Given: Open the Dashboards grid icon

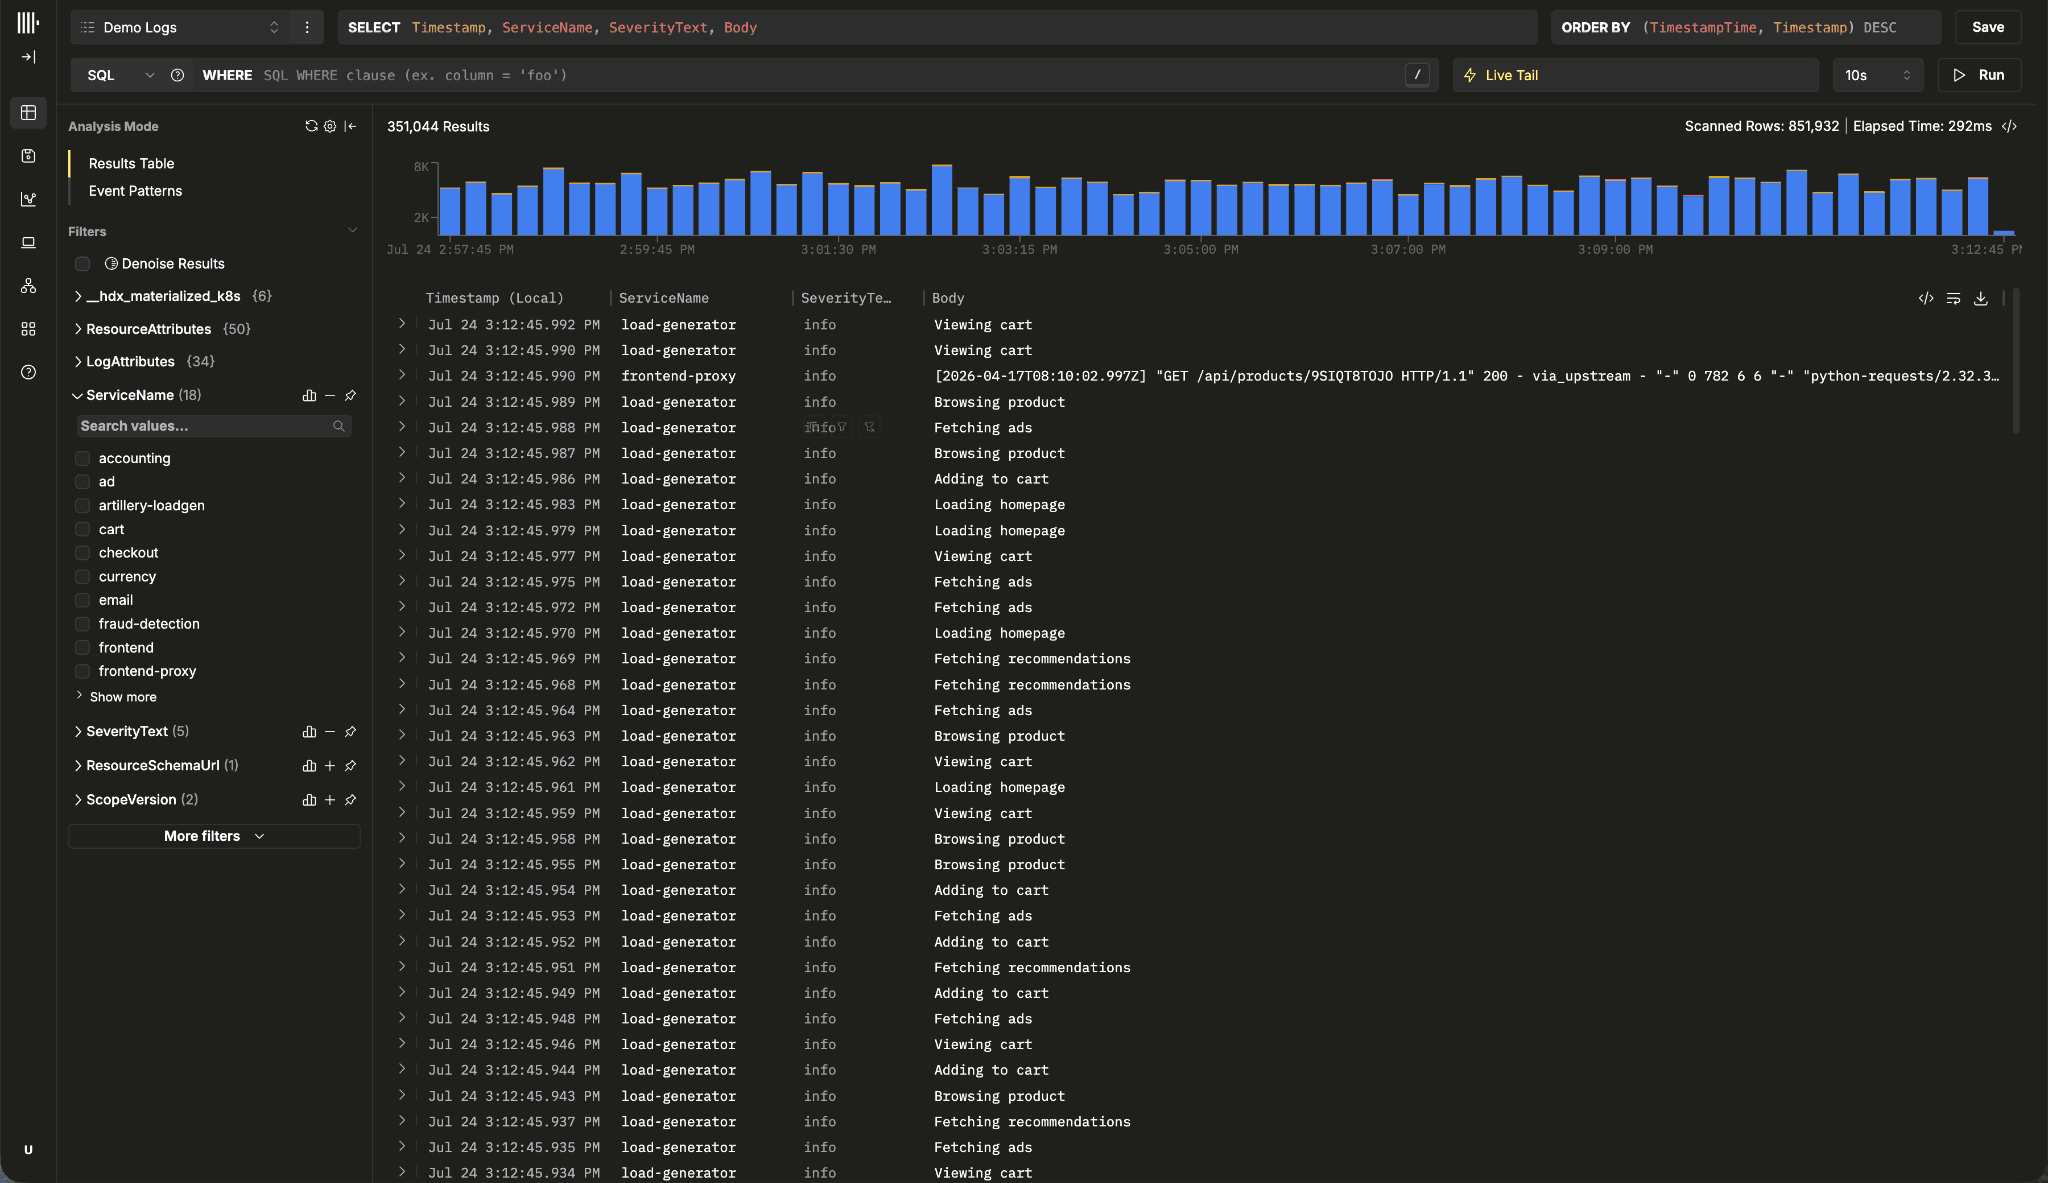Looking at the screenshot, I should [28, 329].
